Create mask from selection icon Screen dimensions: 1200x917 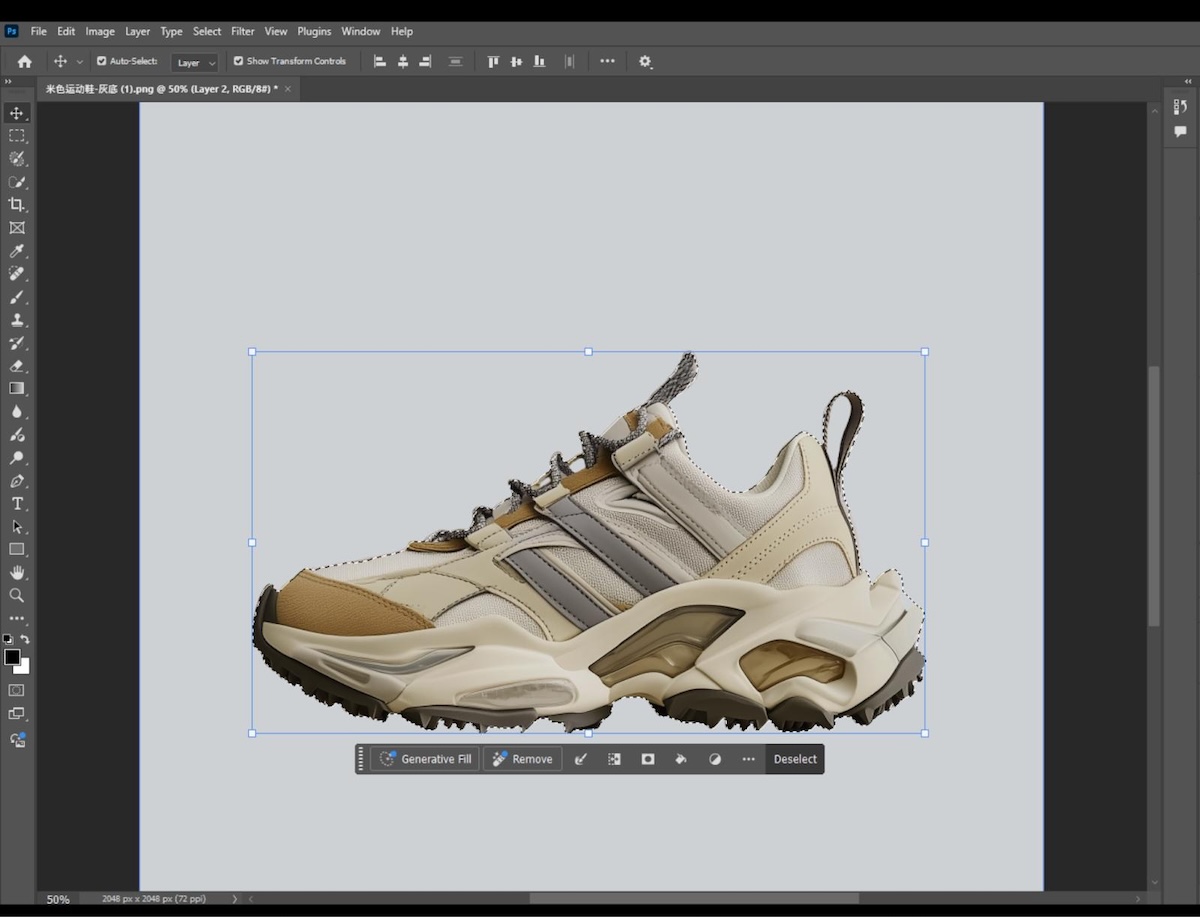tap(648, 759)
